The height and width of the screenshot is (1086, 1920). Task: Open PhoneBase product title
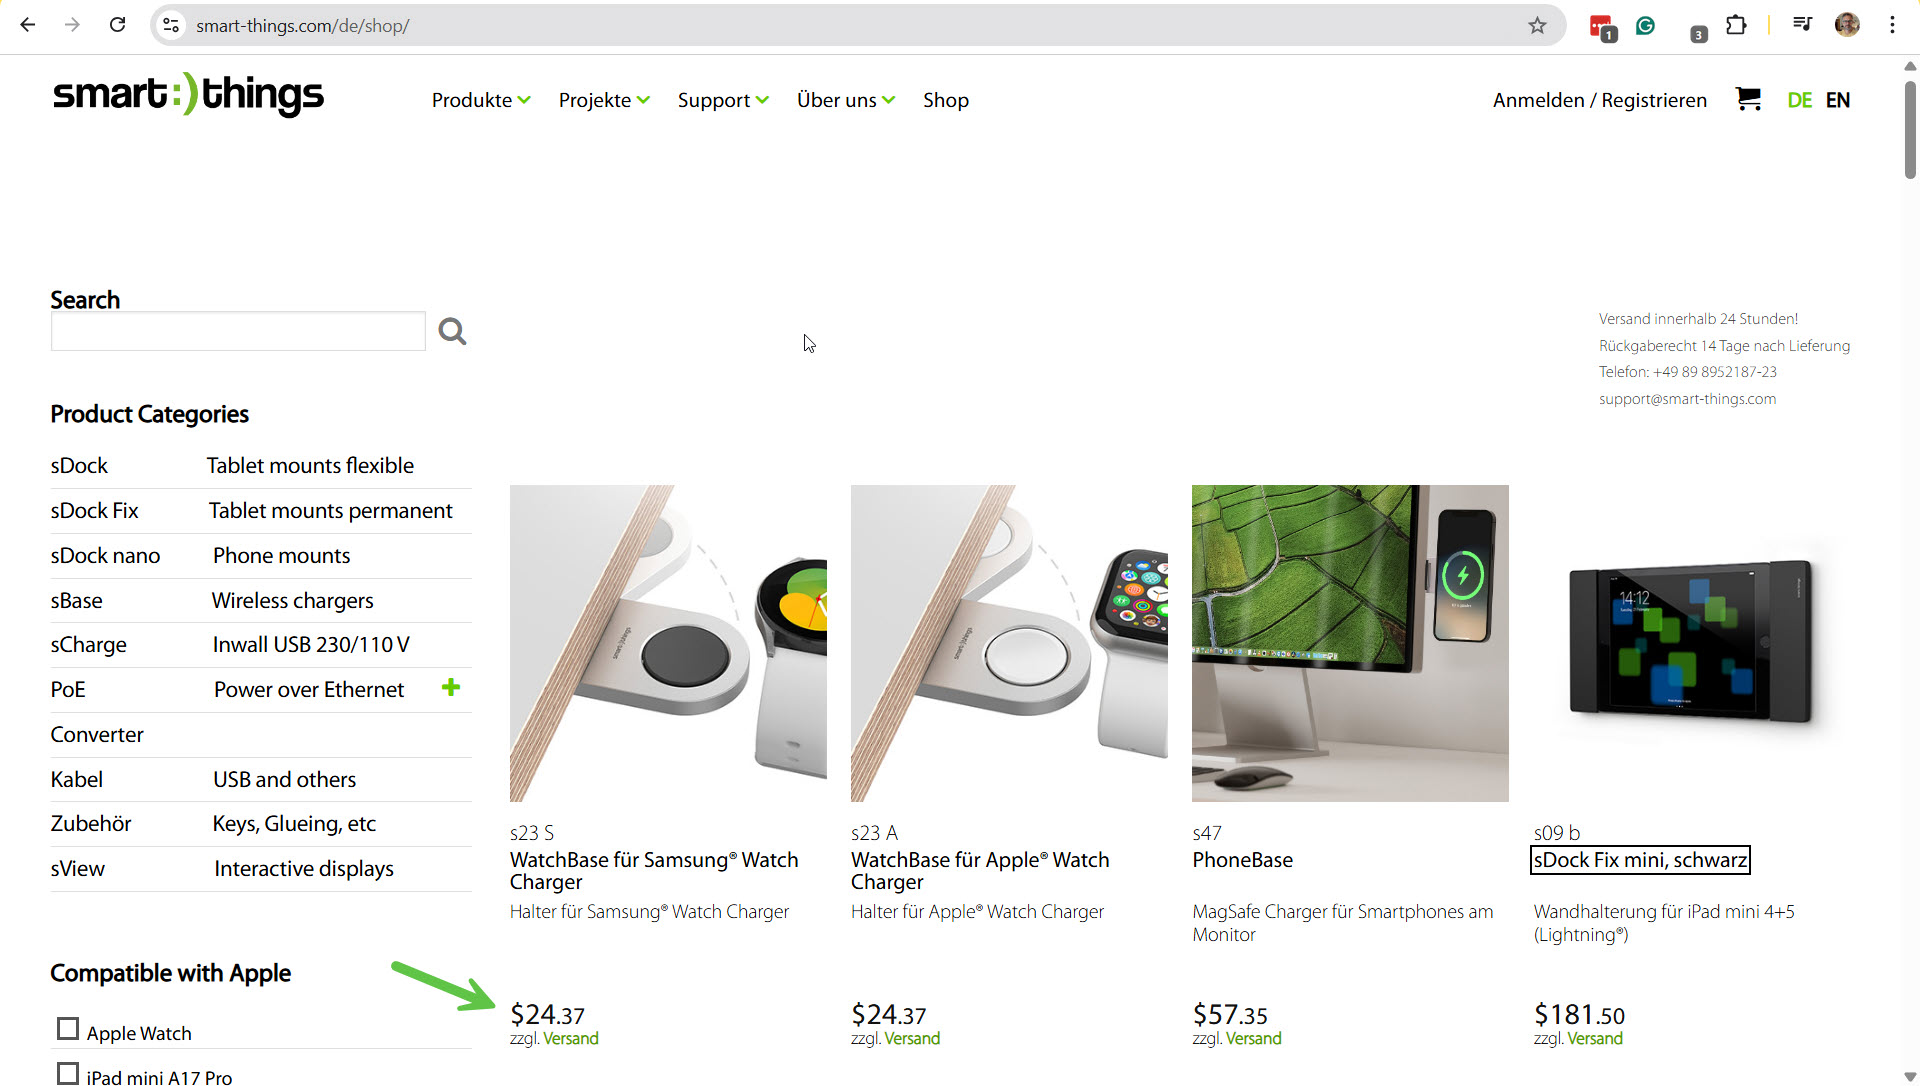[1242, 860]
